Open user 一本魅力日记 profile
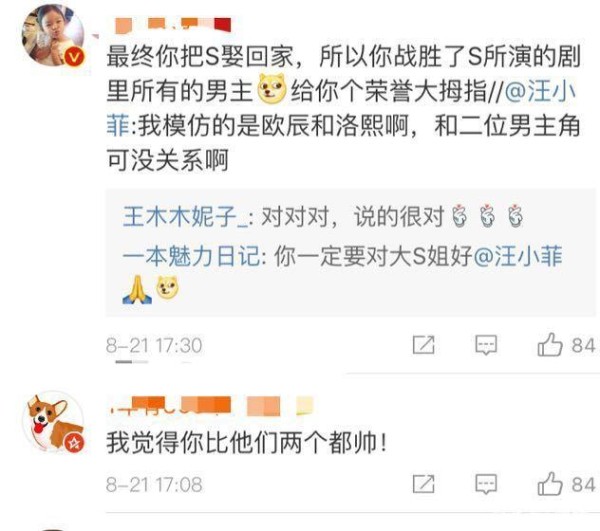600x531 pixels. pyautogui.click(x=192, y=256)
